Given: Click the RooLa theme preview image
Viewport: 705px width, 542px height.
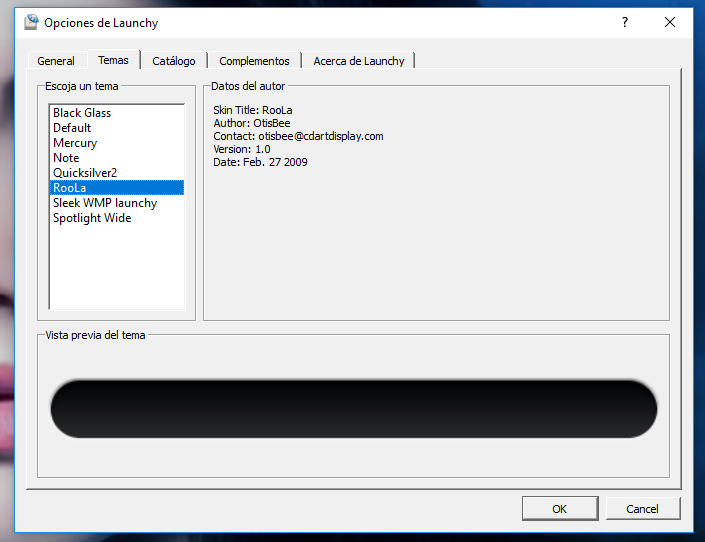Looking at the screenshot, I should coord(354,408).
